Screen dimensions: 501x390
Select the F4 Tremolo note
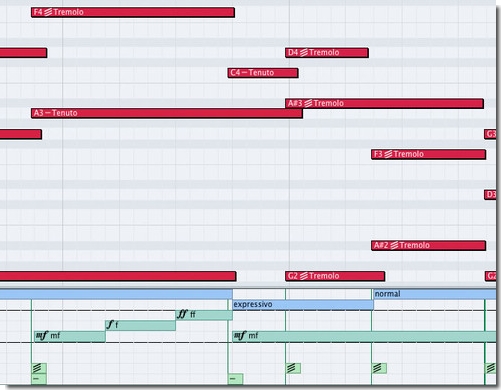133,12
